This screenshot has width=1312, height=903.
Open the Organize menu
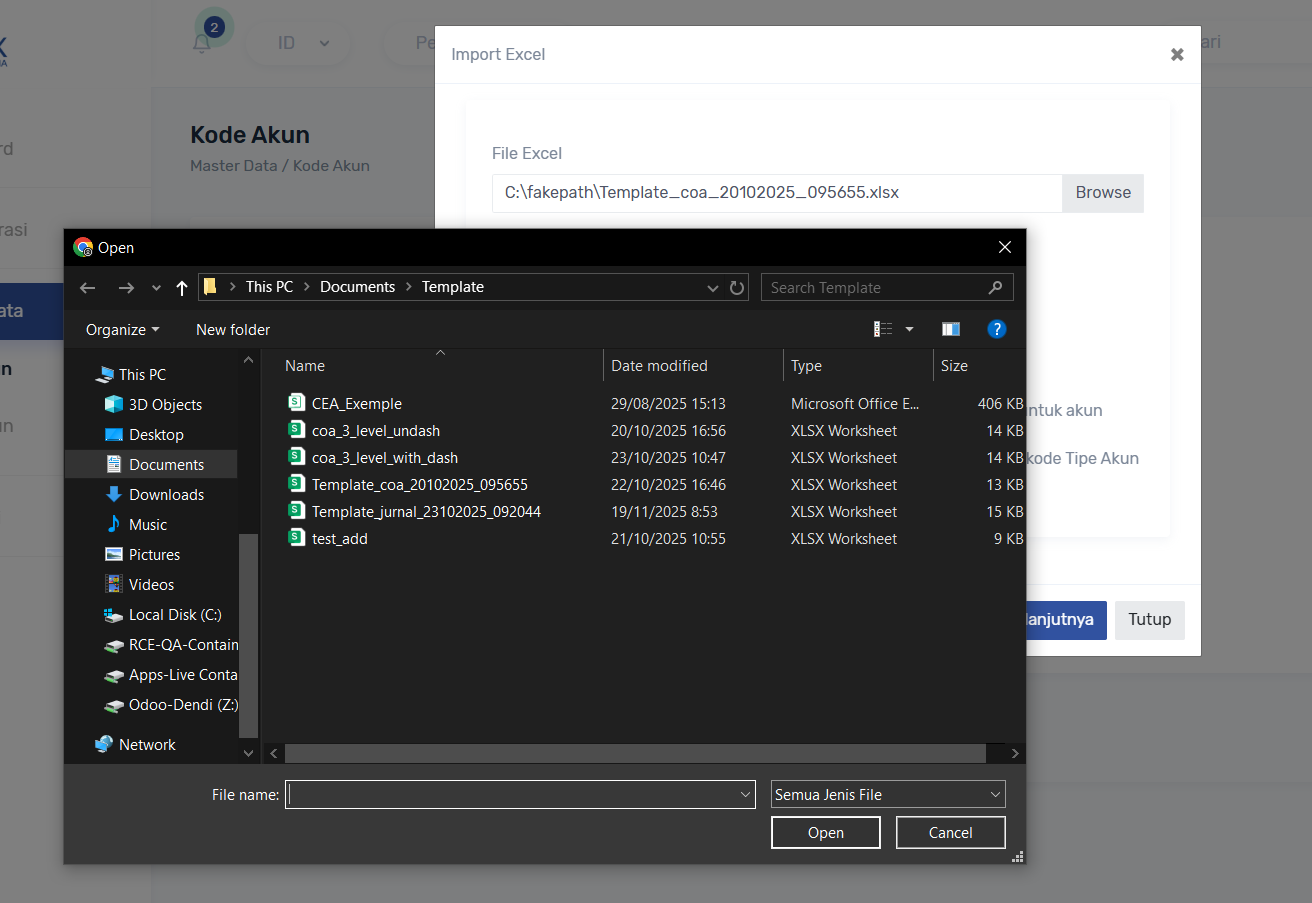(122, 330)
